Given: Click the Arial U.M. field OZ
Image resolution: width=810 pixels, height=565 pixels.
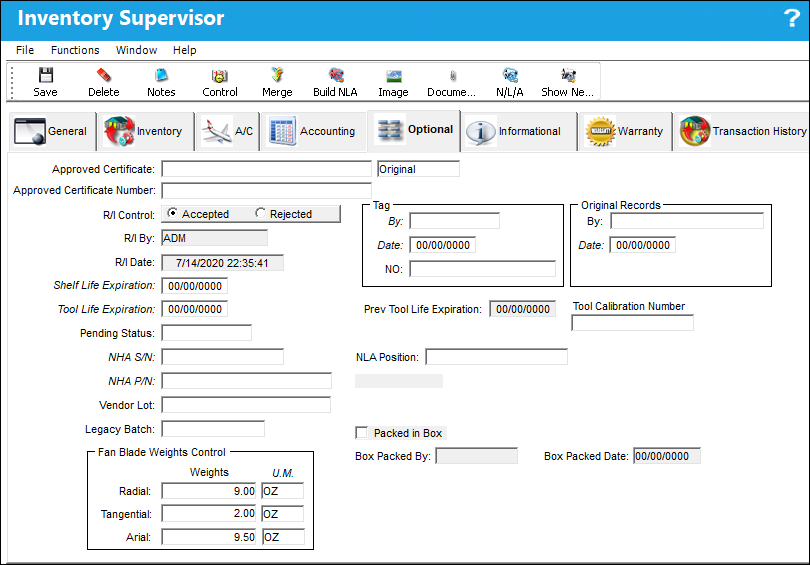Looking at the screenshot, I should pos(283,537).
